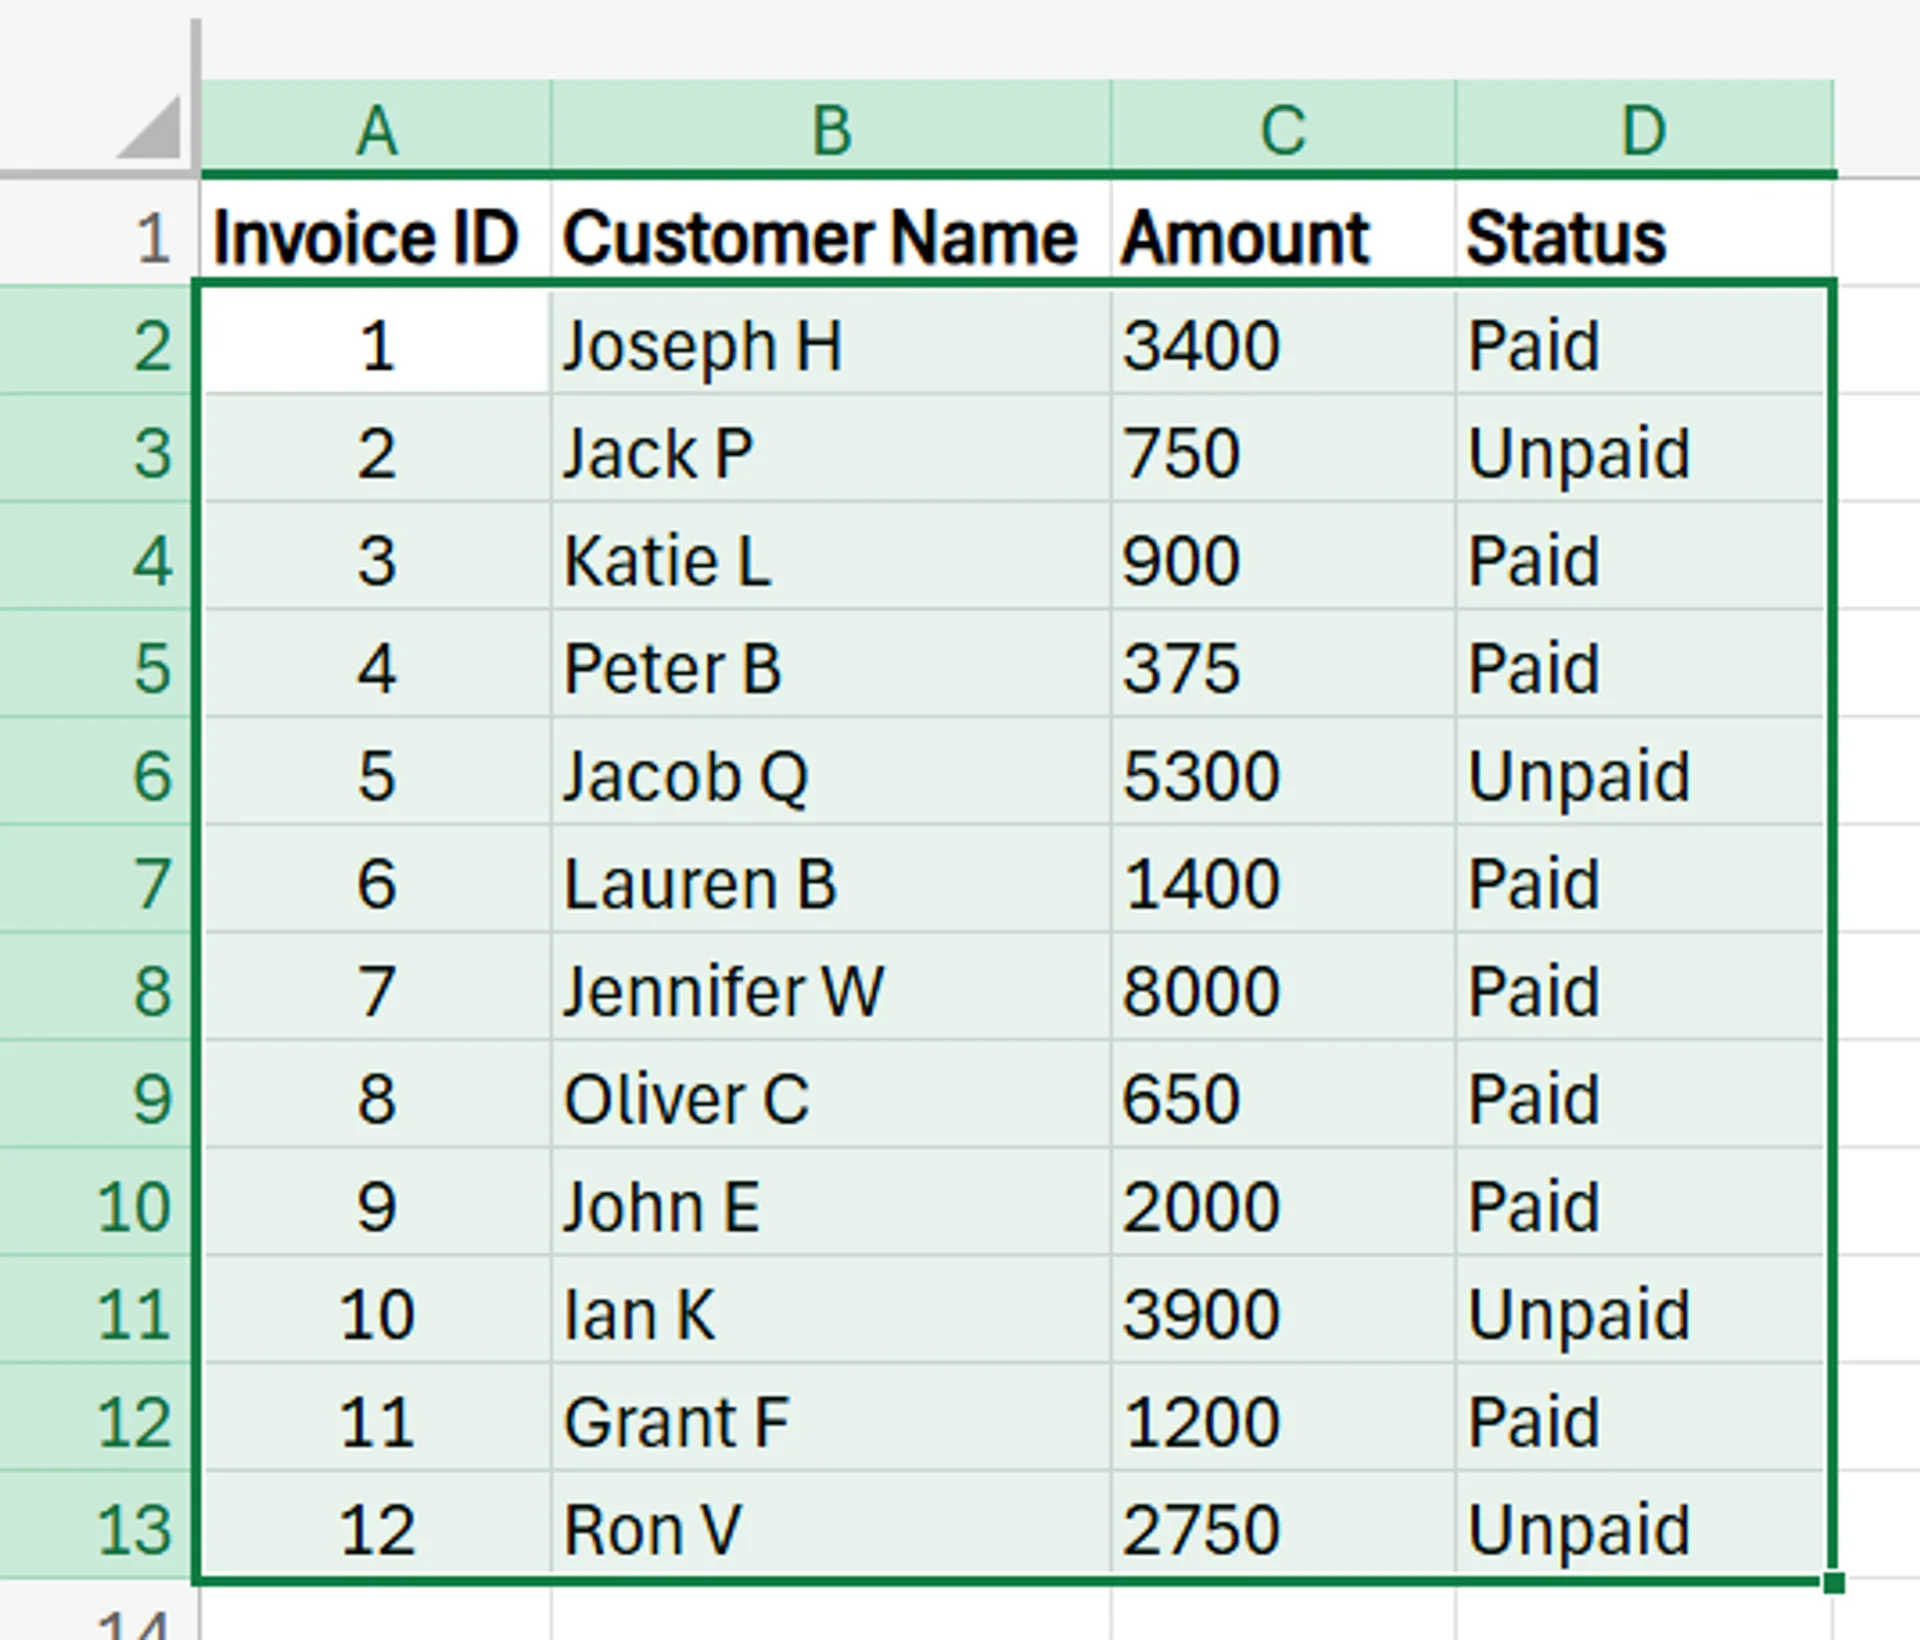Select row header 13

140,1528
